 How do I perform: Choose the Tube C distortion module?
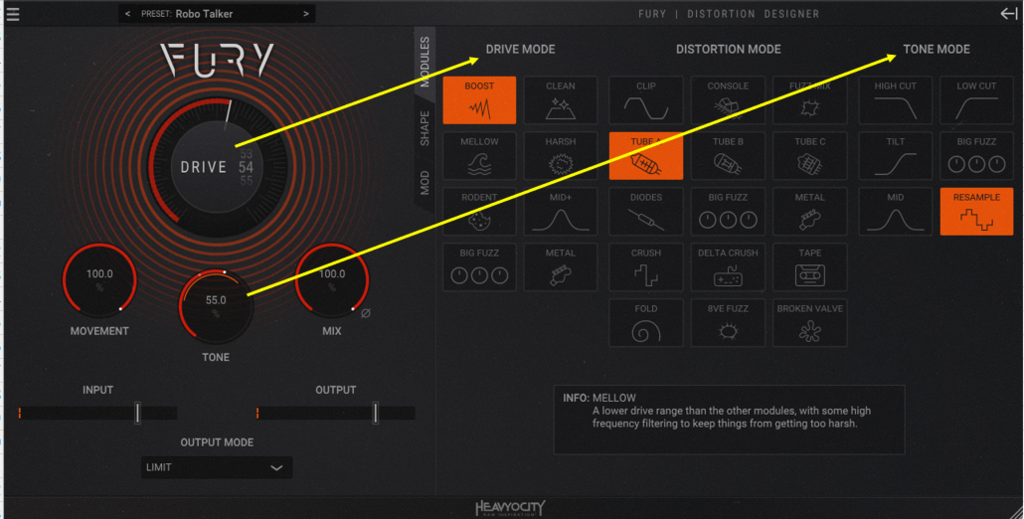pyautogui.click(x=810, y=156)
